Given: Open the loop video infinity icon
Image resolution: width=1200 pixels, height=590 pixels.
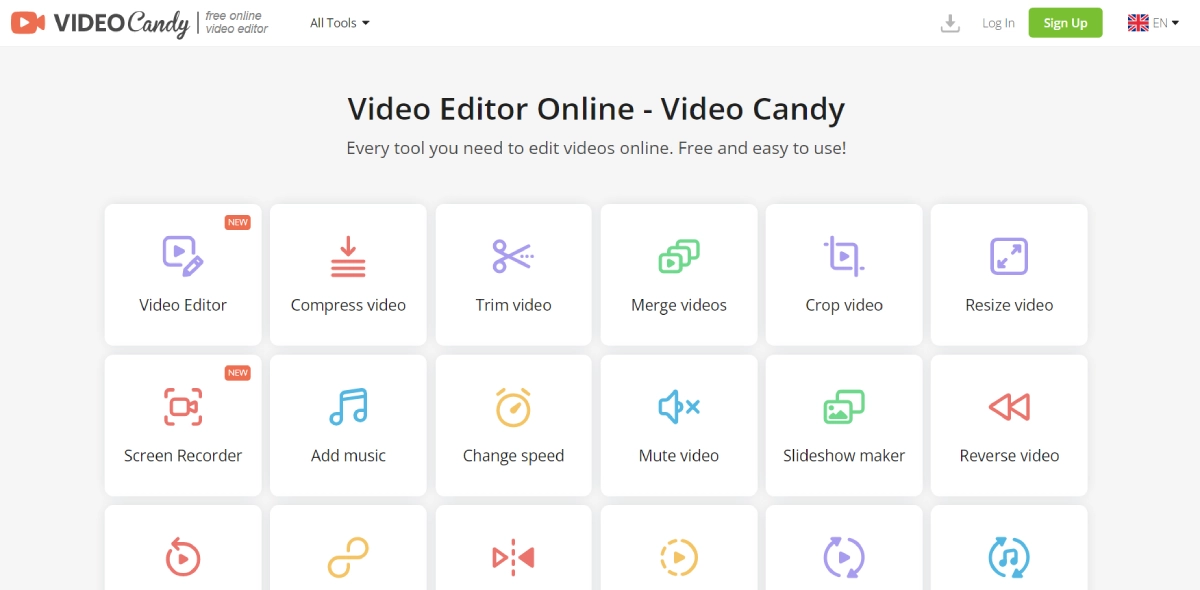Looking at the screenshot, I should [x=348, y=557].
